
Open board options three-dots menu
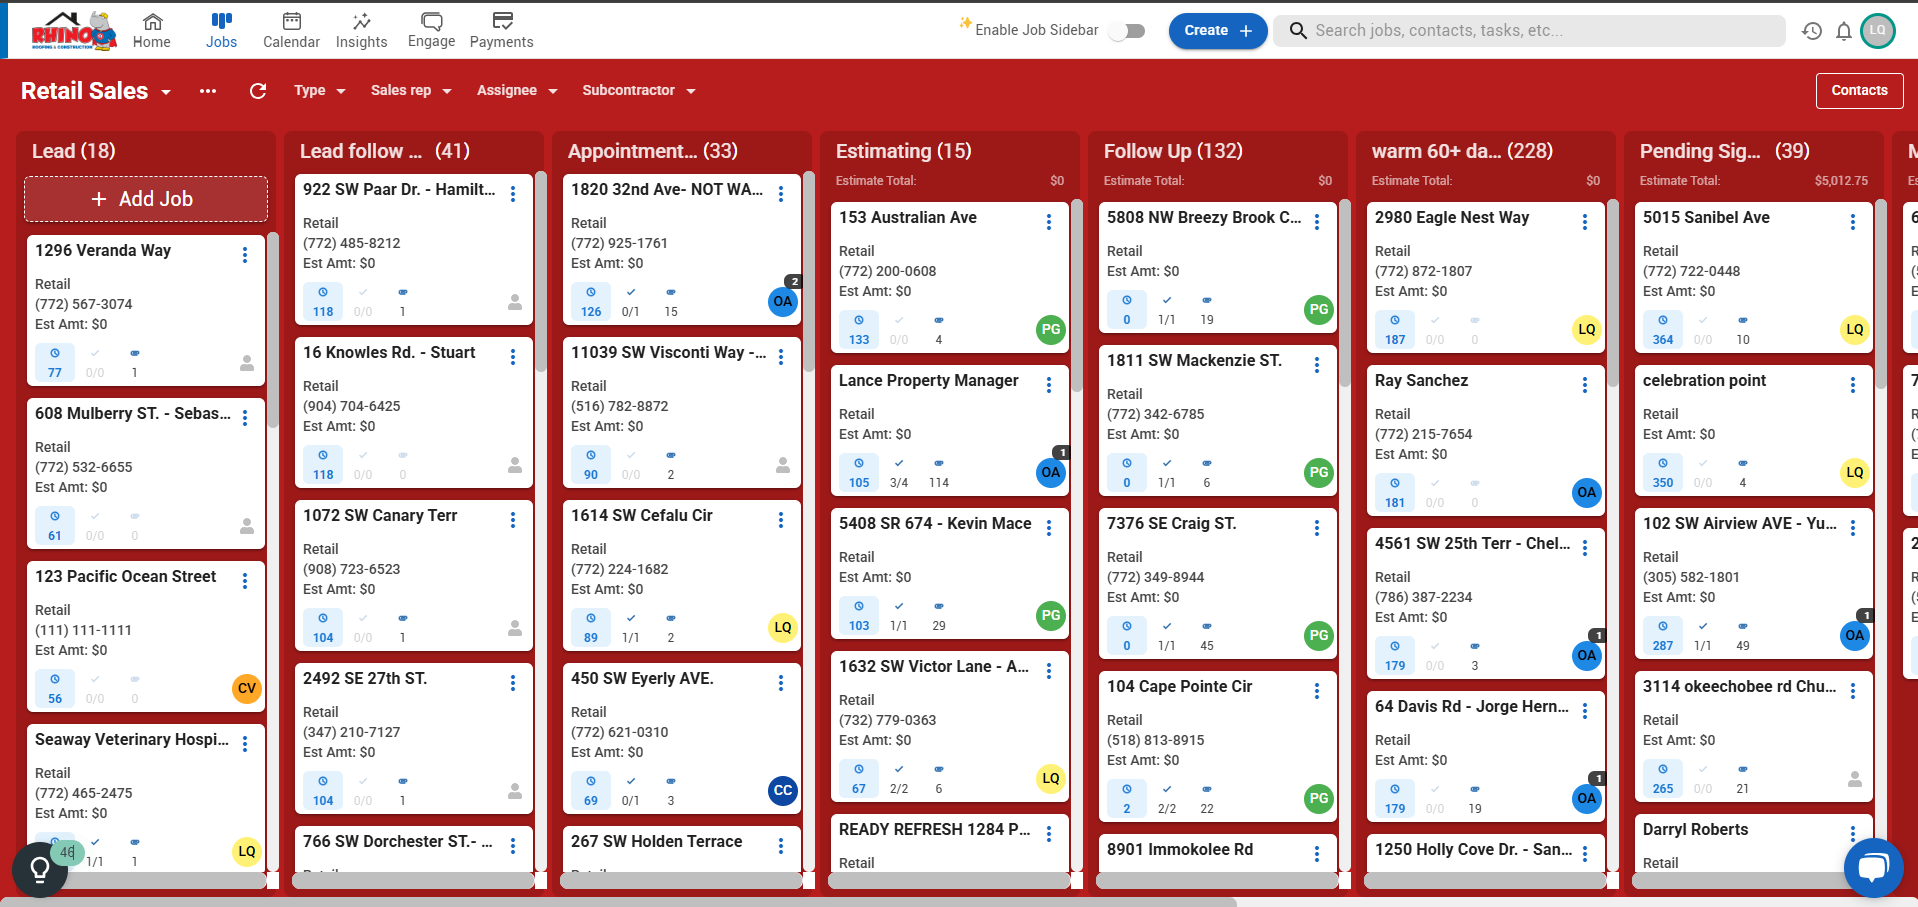pos(208,91)
